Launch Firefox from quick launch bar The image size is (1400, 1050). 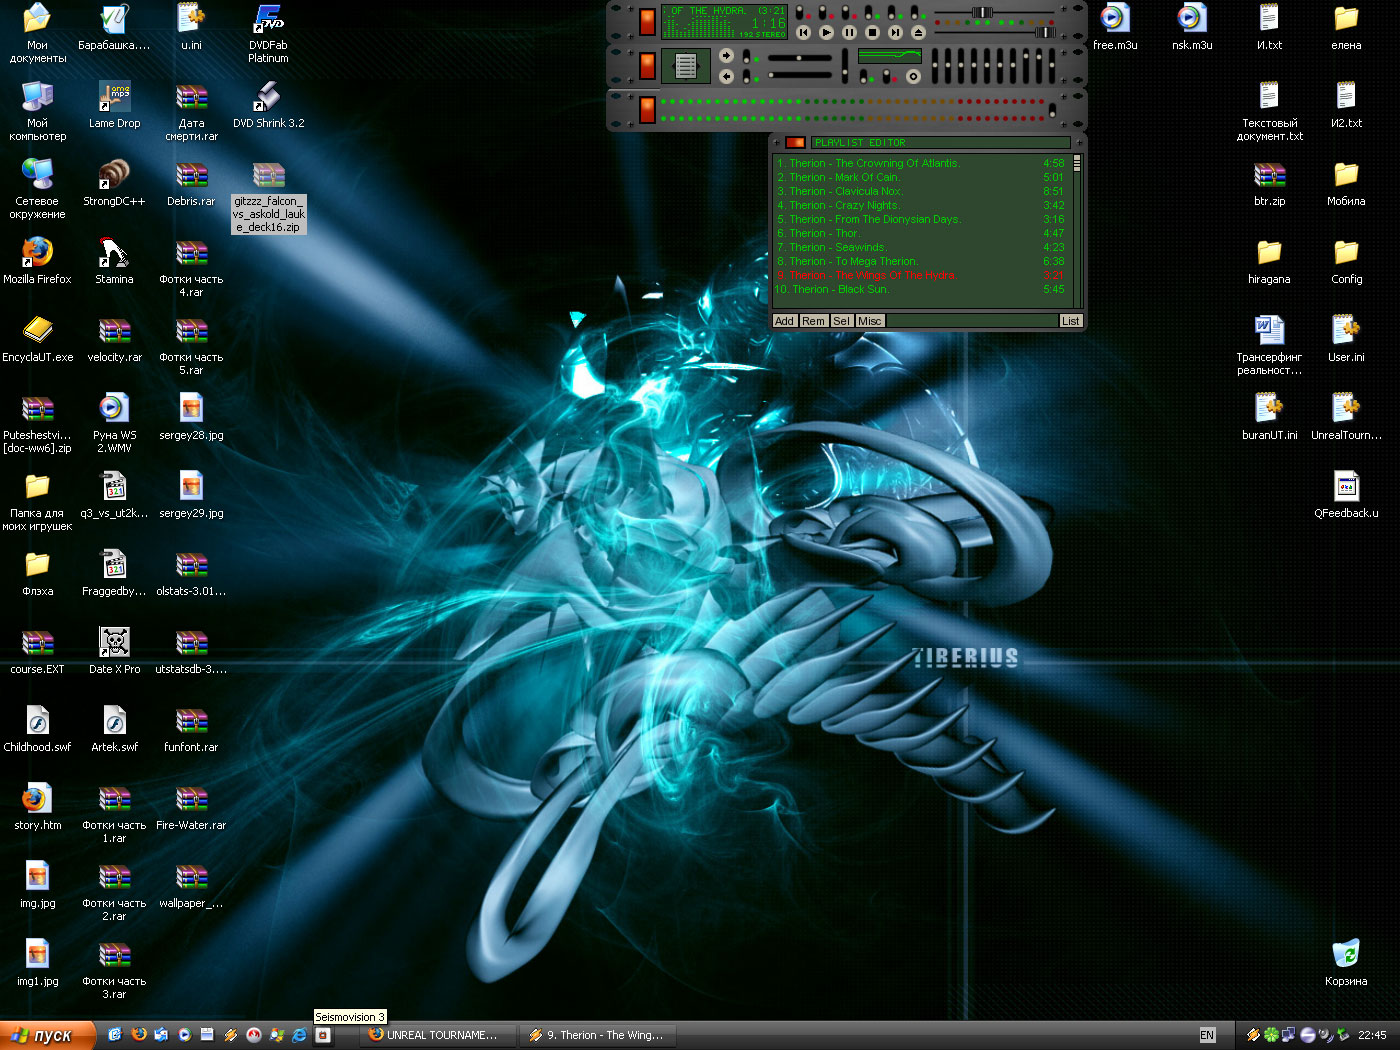[x=138, y=1035]
